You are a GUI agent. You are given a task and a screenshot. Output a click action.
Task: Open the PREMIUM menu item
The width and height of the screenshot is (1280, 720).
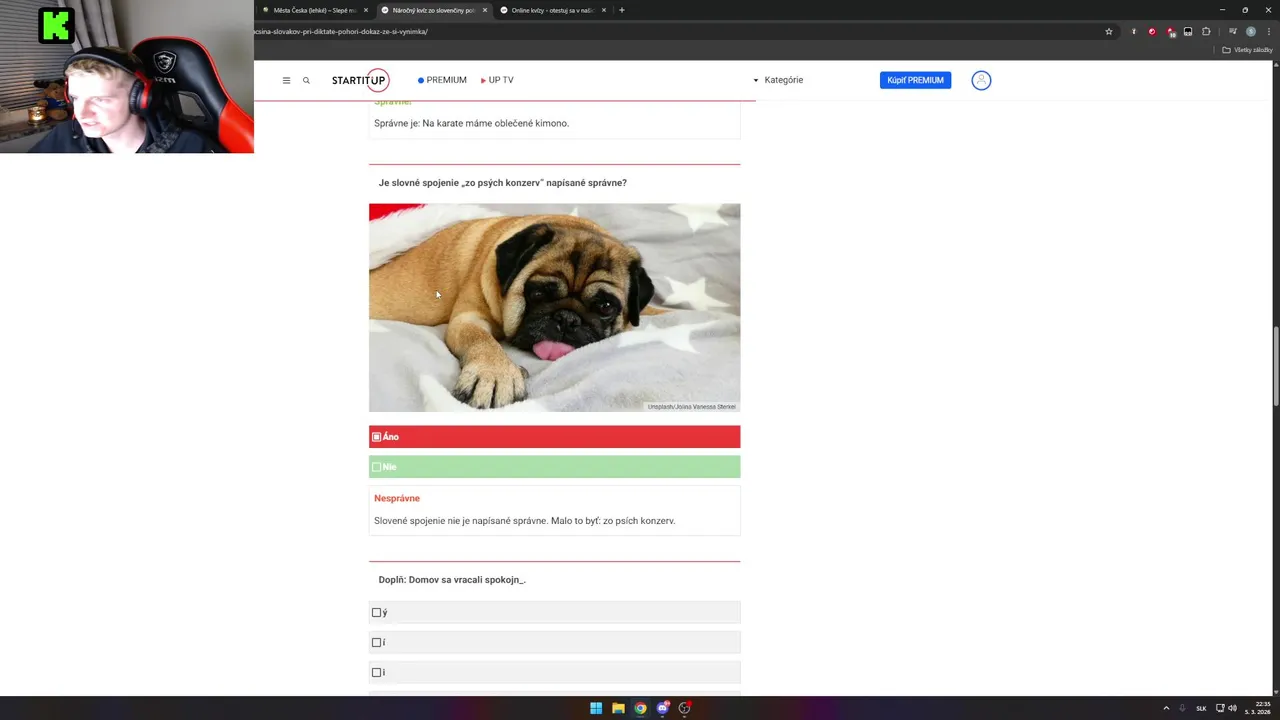[442, 80]
